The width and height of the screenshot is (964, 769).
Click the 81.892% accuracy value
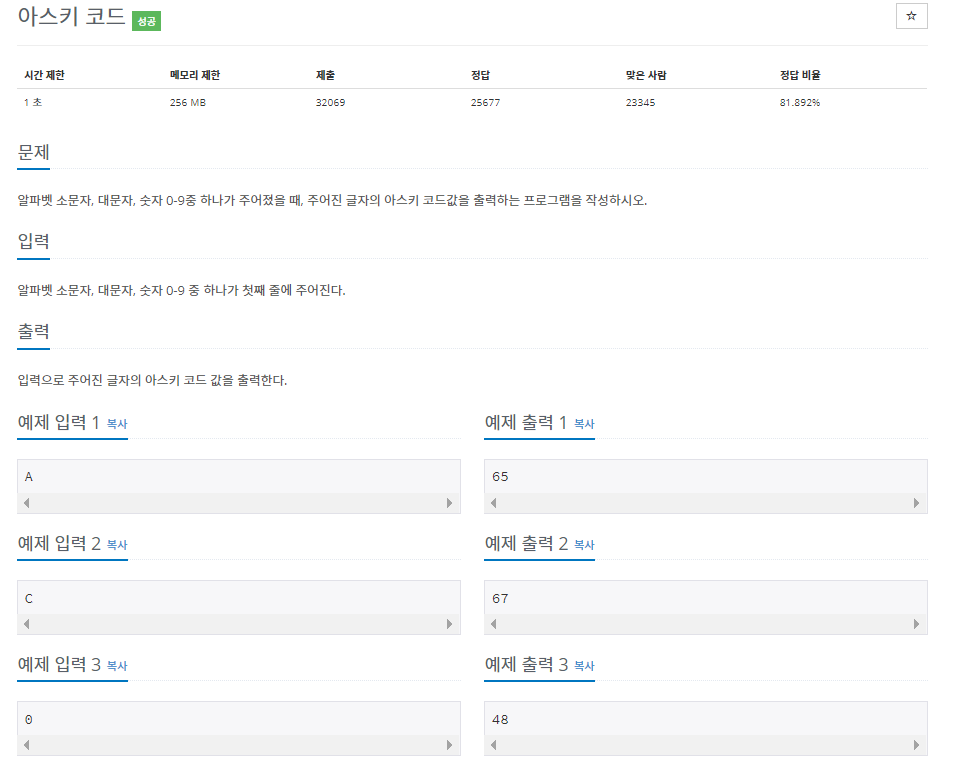click(x=800, y=103)
